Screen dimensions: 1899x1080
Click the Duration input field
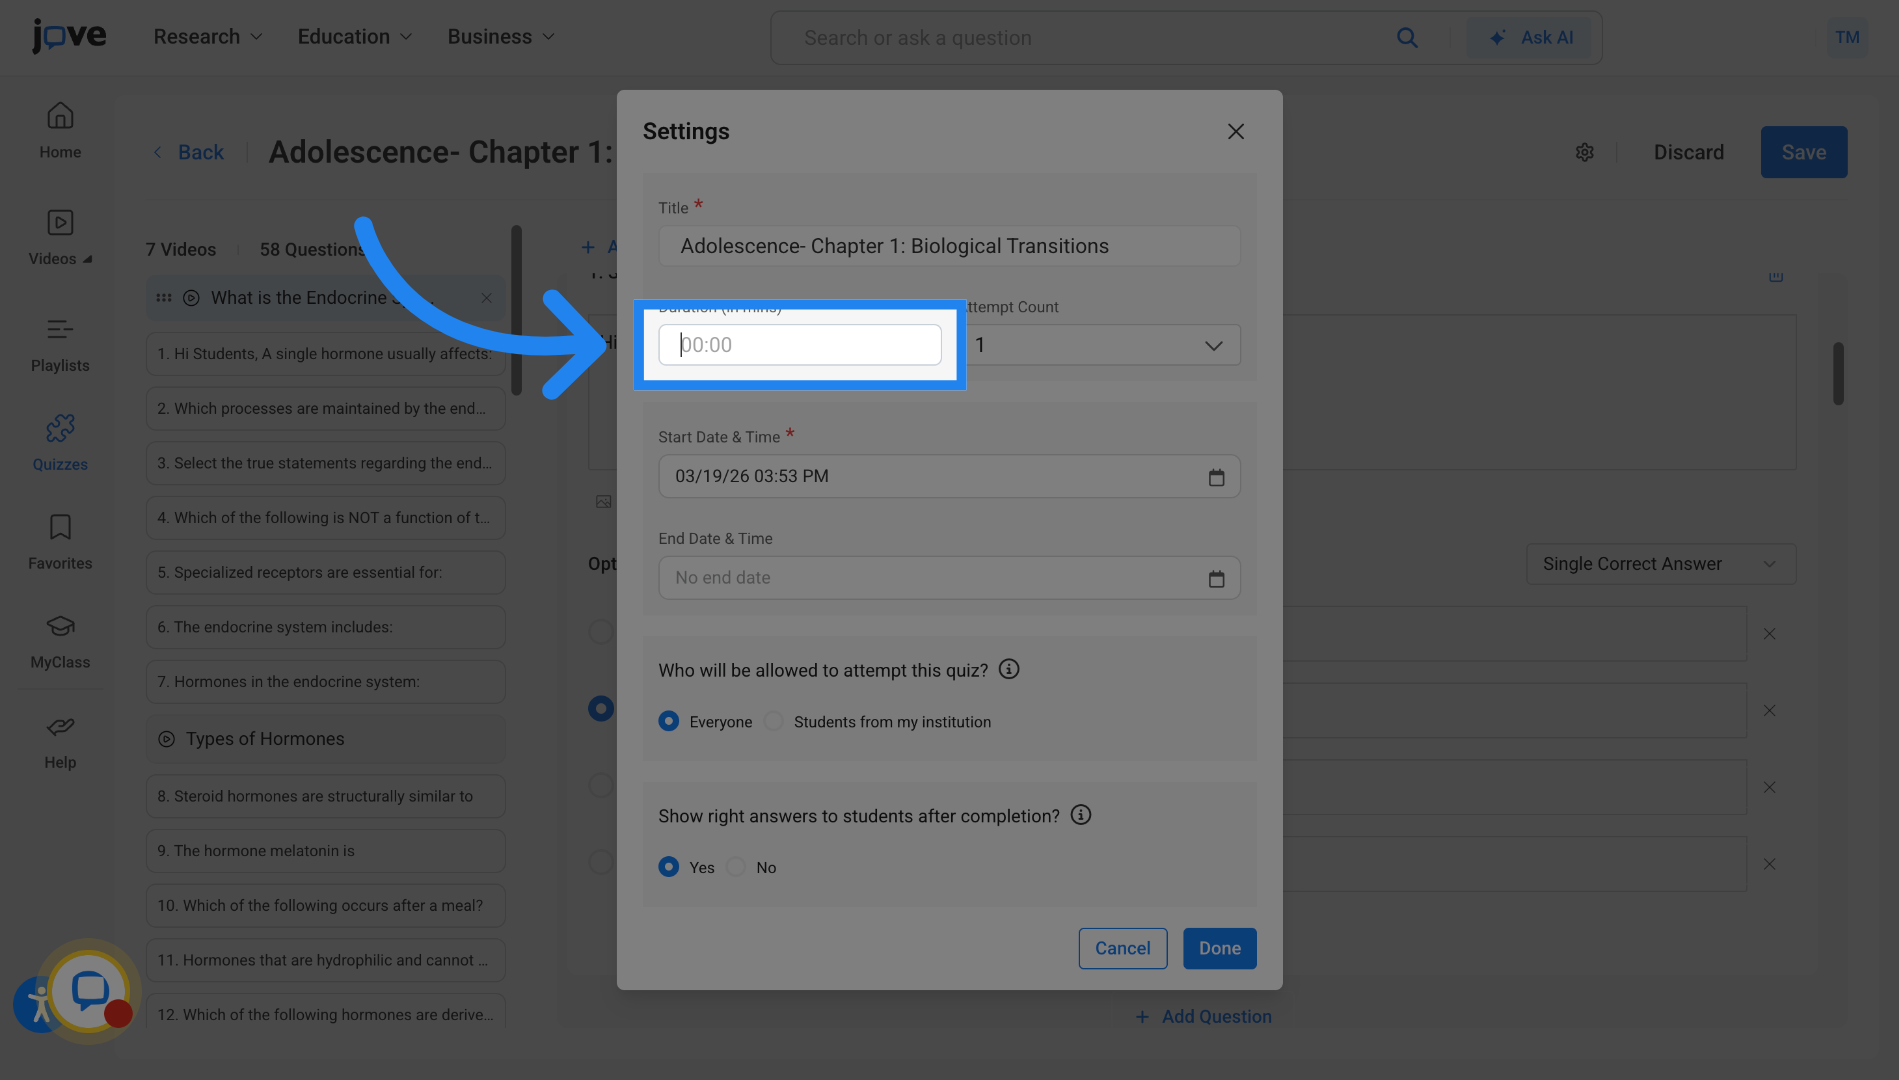pyautogui.click(x=800, y=345)
